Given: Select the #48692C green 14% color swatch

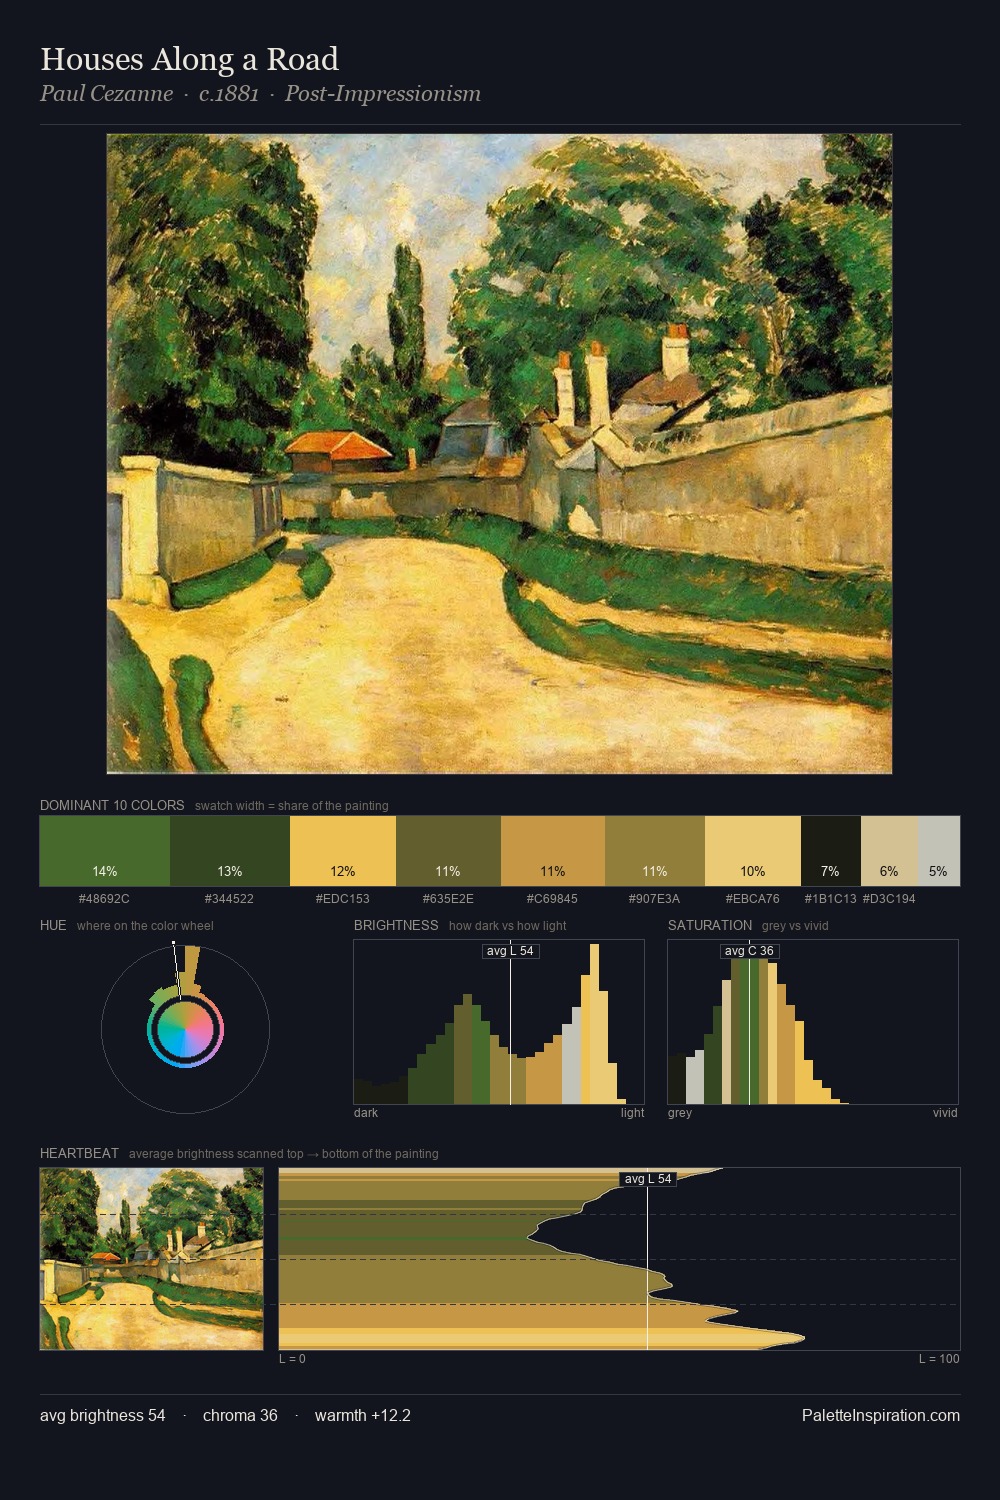Looking at the screenshot, I should 105,851.
